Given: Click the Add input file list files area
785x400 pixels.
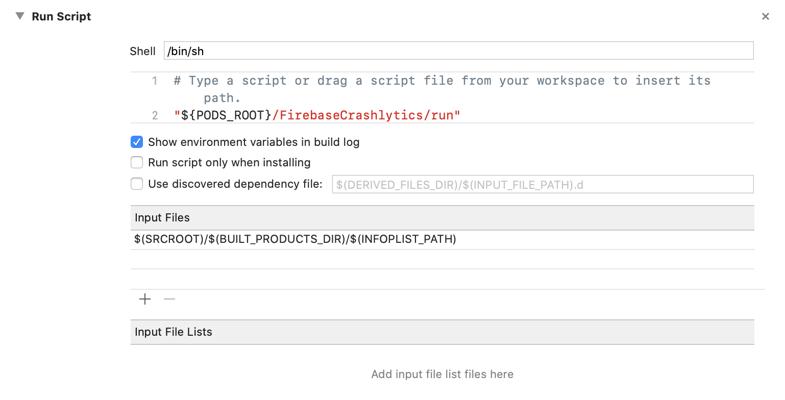Looking at the screenshot, I should click(x=442, y=374).
